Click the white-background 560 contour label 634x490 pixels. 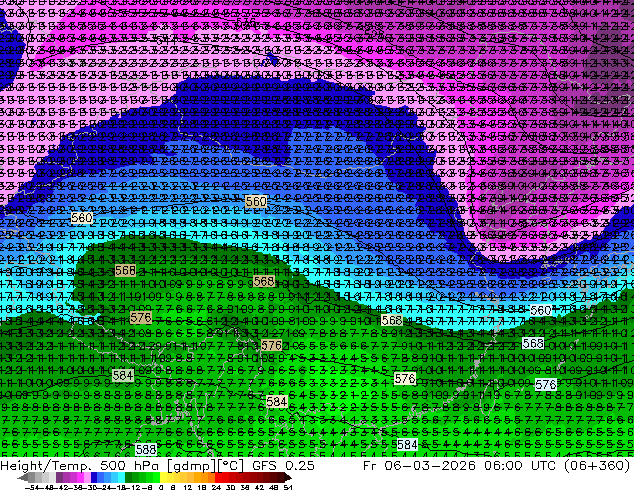tap(541, 310)
